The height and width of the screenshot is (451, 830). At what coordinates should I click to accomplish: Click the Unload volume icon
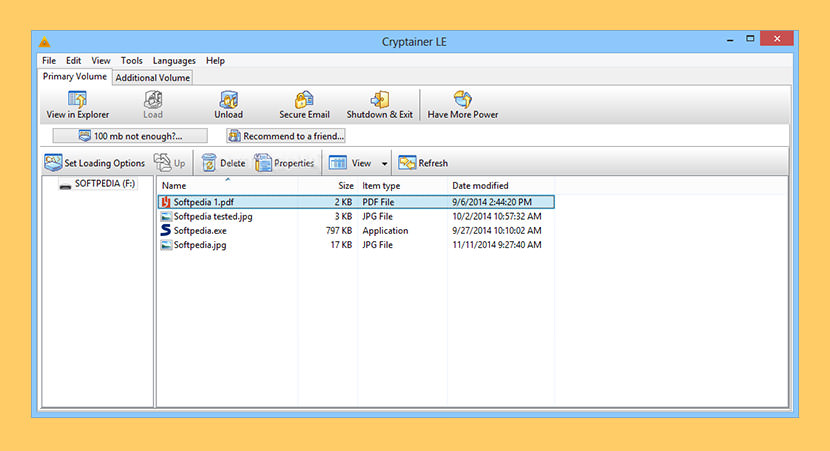(229, 99)
